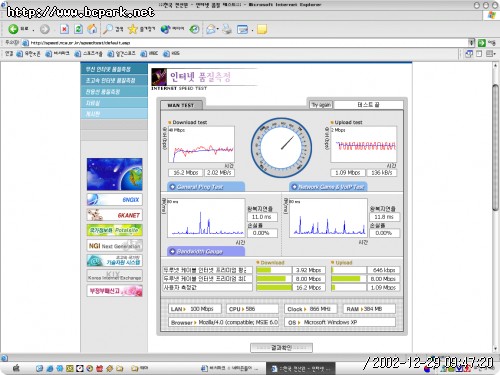Open the Home page icon
Image resolution: width=500 pixels, height=375 pixels.
tap(92, 29)
